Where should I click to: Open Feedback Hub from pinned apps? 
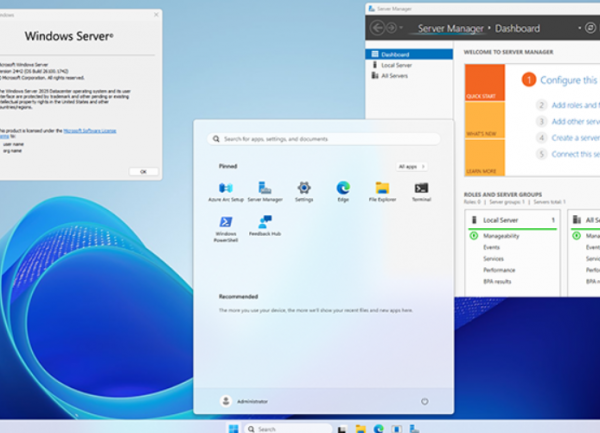(x=265, y=226)
